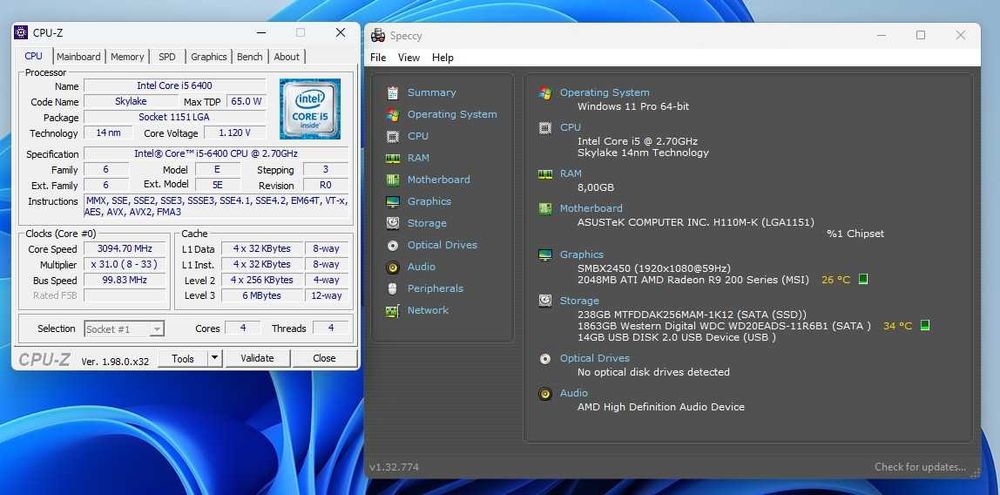Click the Speccy version v1.32.774 text
The height and width of the screenshot is (495, 1000).
click(x=394, y=467)
